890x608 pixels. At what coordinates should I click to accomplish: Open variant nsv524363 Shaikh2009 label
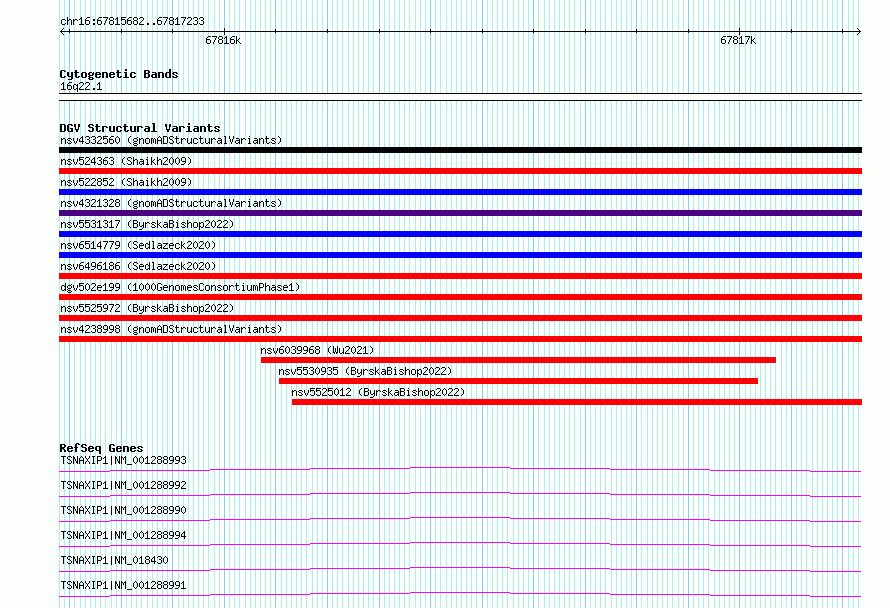(x=126, y=161)
